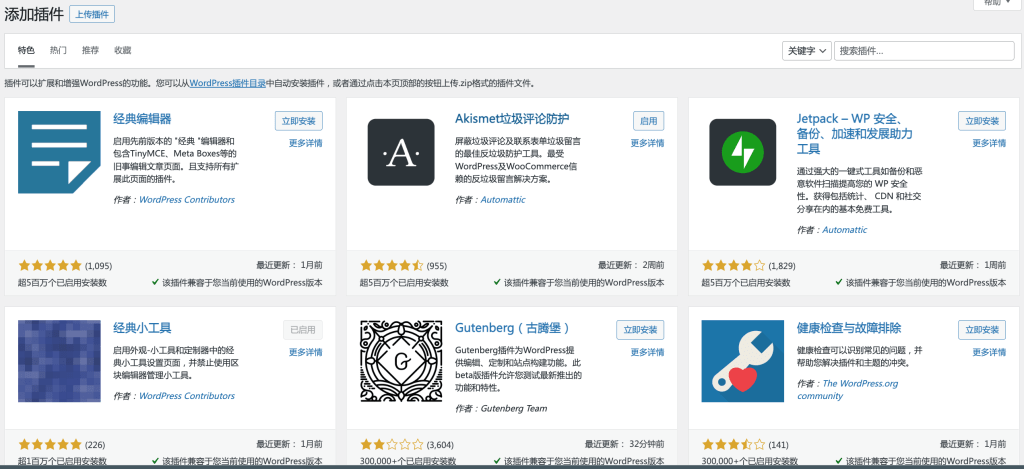Click the 帮助 help tab at top right

[996, 3]
